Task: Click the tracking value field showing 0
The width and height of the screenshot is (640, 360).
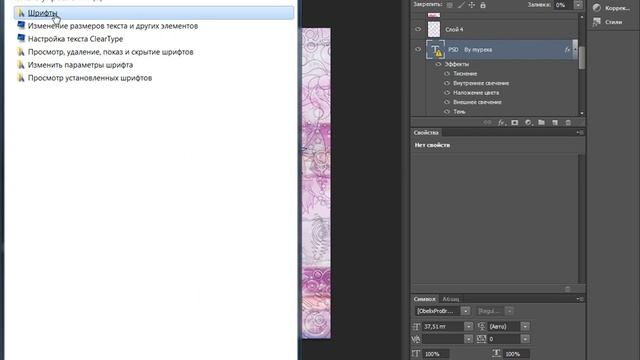Action: coord(504,339)
